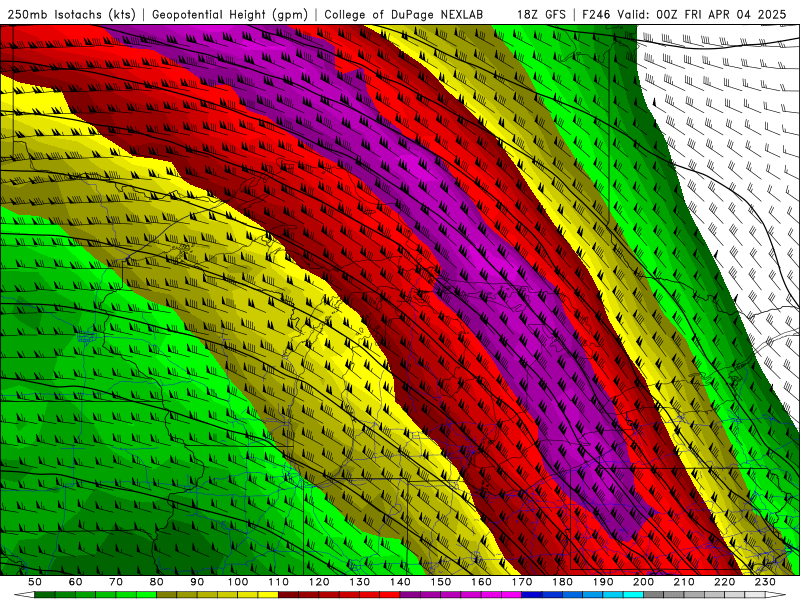Click the 220 label on the color scale
Screen dimensions: 800x600
pos(724,582)
